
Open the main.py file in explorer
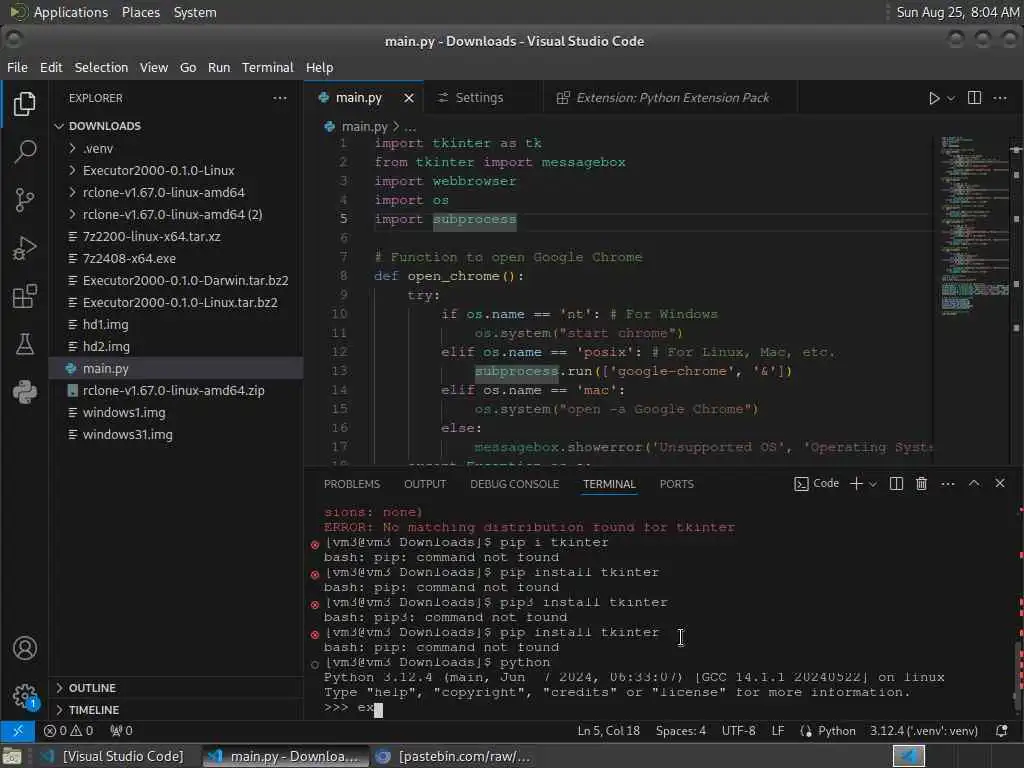(x=176, y=368)
